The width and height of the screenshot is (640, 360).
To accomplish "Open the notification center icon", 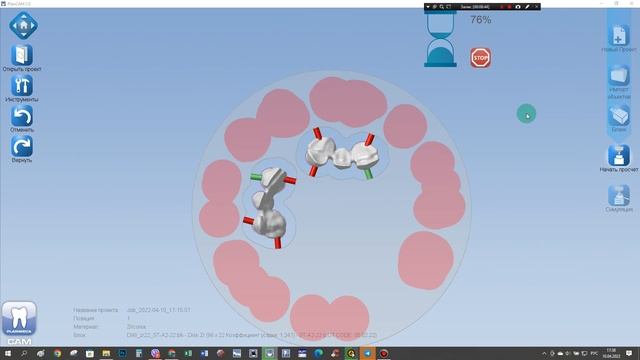I will [629, 353].
